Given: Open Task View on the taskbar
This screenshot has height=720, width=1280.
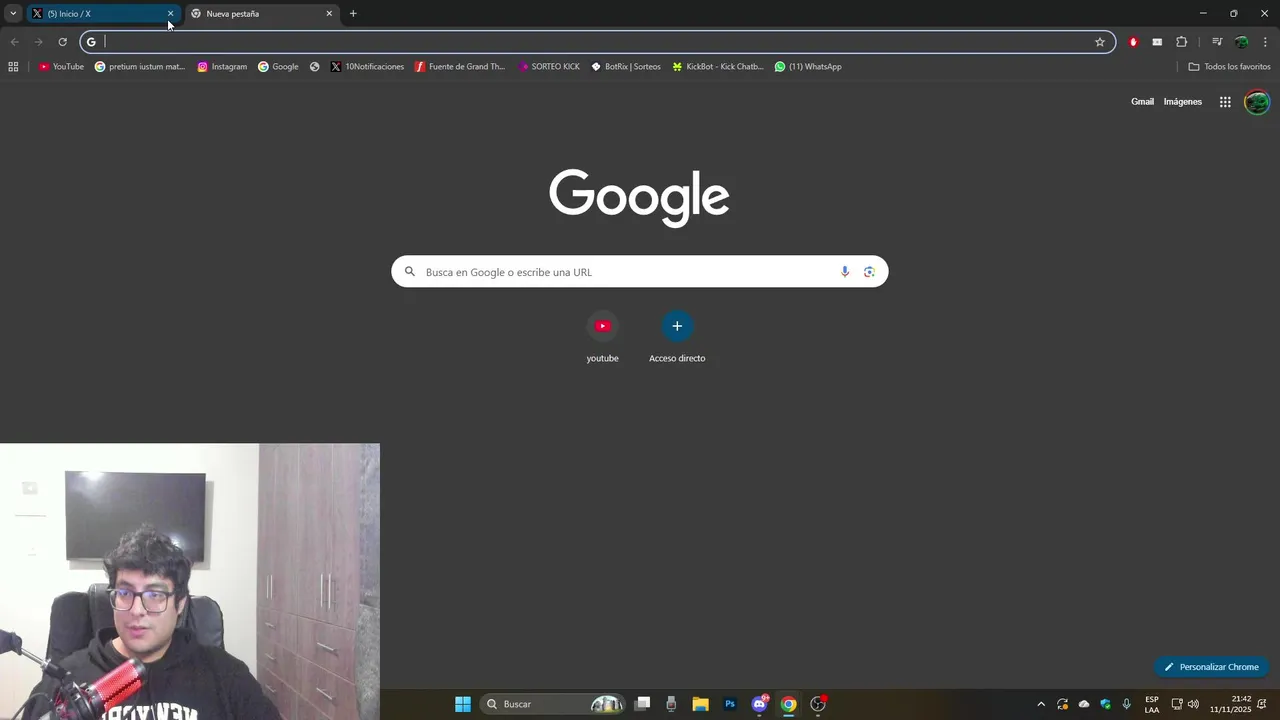Looking at the screenshot, I should [643, 704].
